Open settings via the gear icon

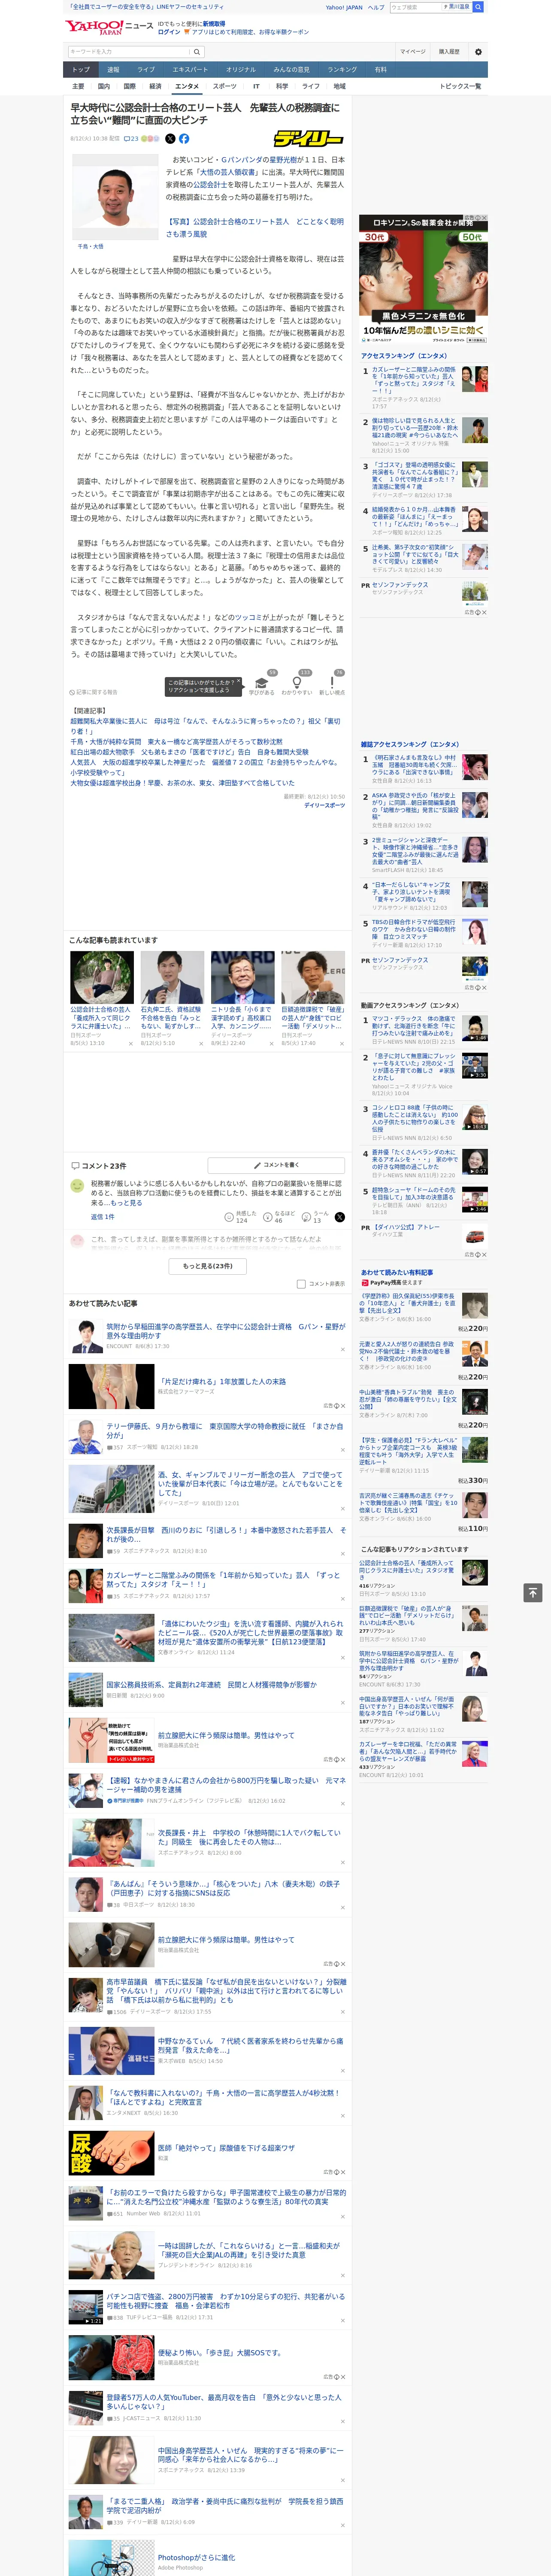[x=478, y=51]
